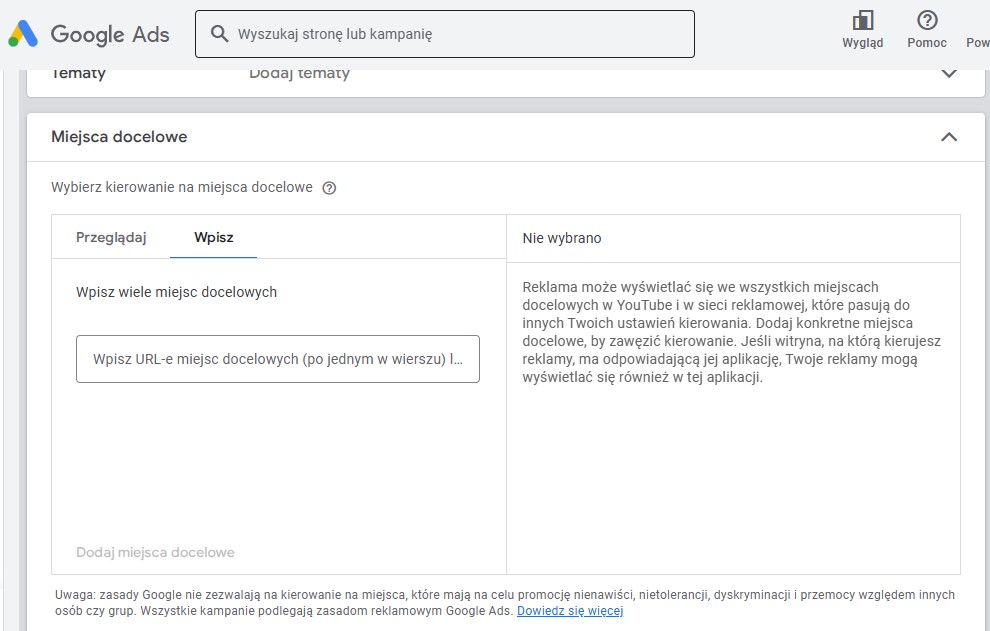Expand the Tematy section chevron
Image resolution: width=990 pixels, height=631 pixels.
click(x=948, y=73)
